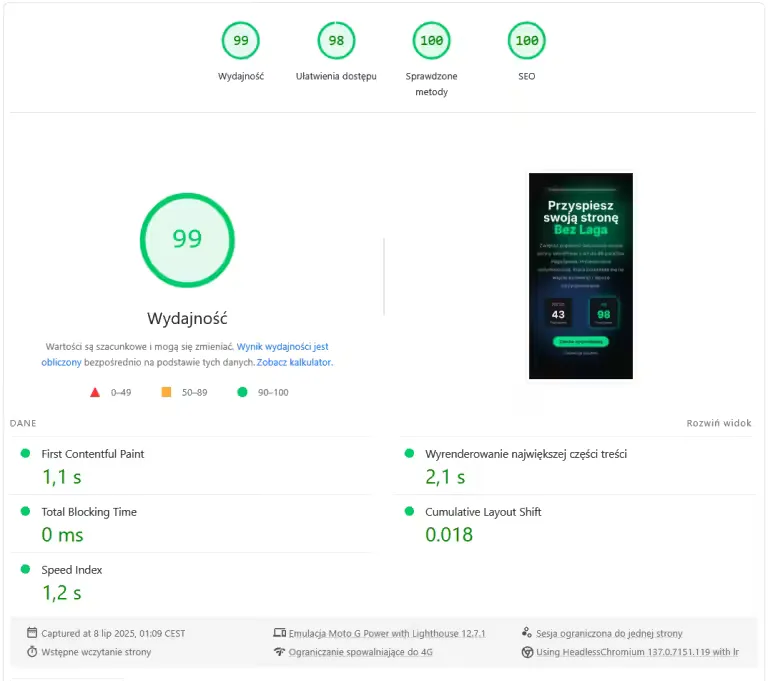Click 'Captured at 8 lip 2025, 01:09 CEST'

click(x=113, y=633)
